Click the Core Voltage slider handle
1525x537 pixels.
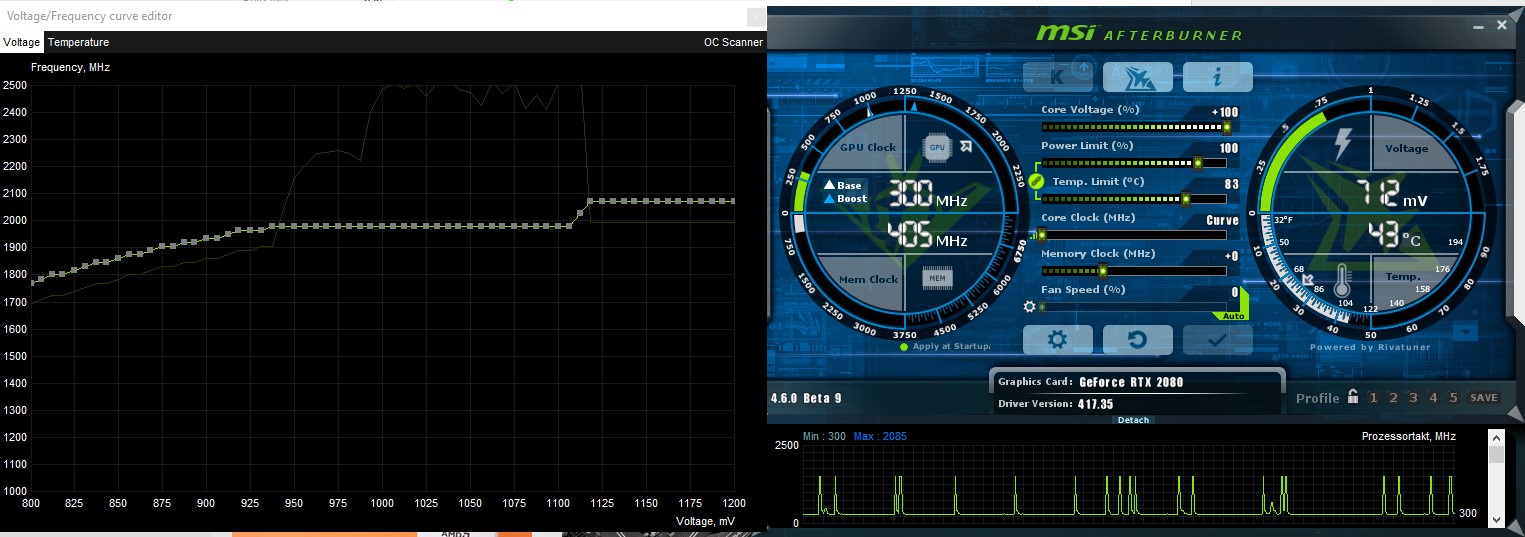(x=1227, y=127)
